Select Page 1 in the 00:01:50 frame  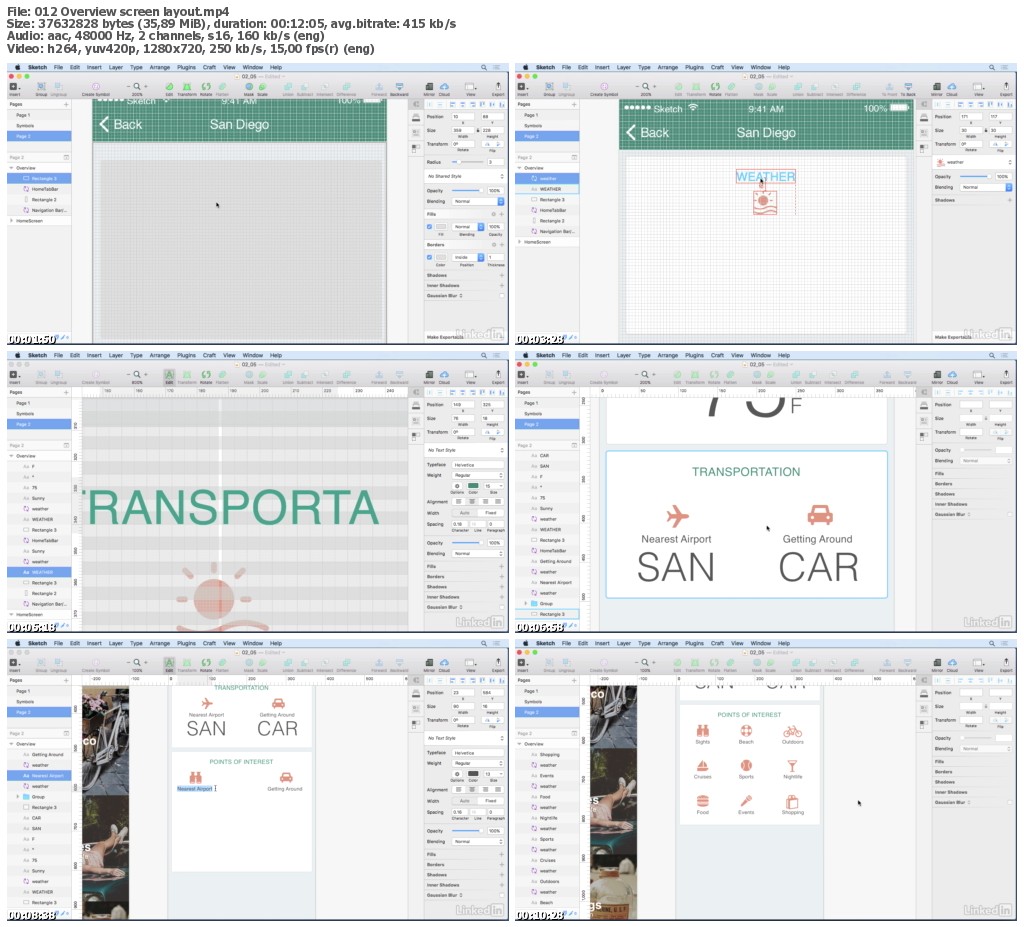click(39, 115)
